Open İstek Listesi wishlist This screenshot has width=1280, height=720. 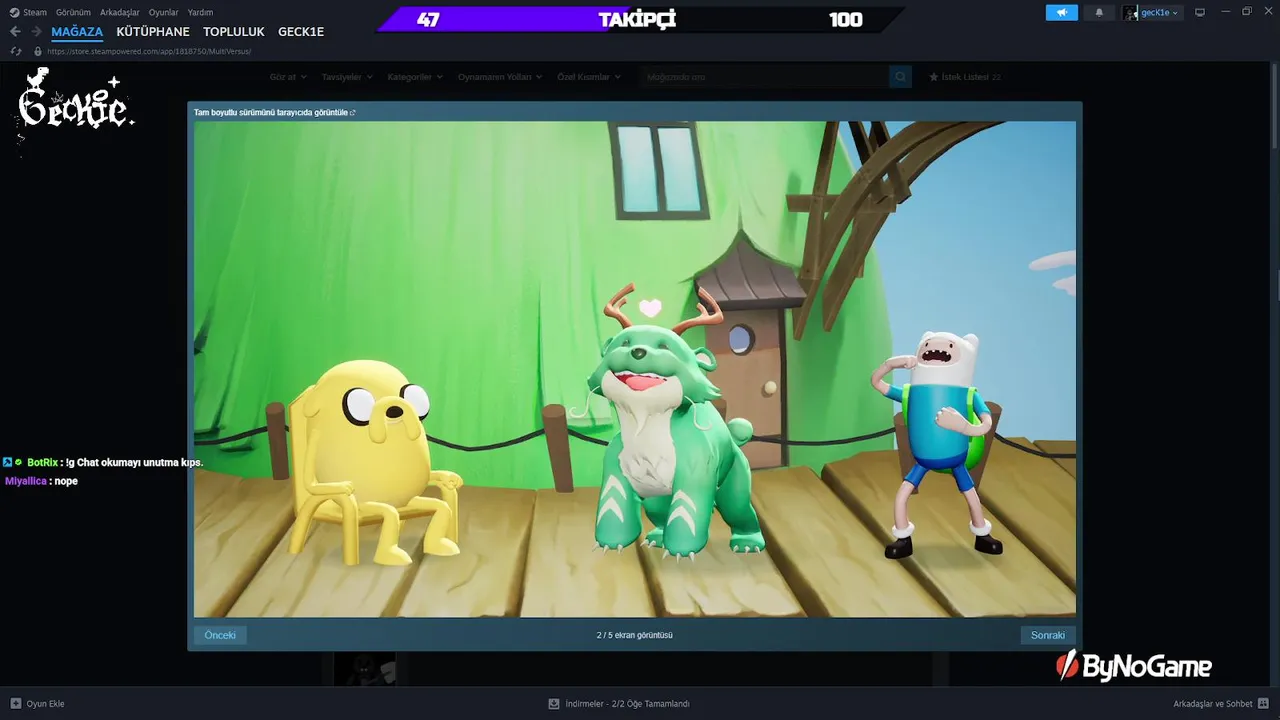pos(965,77)
